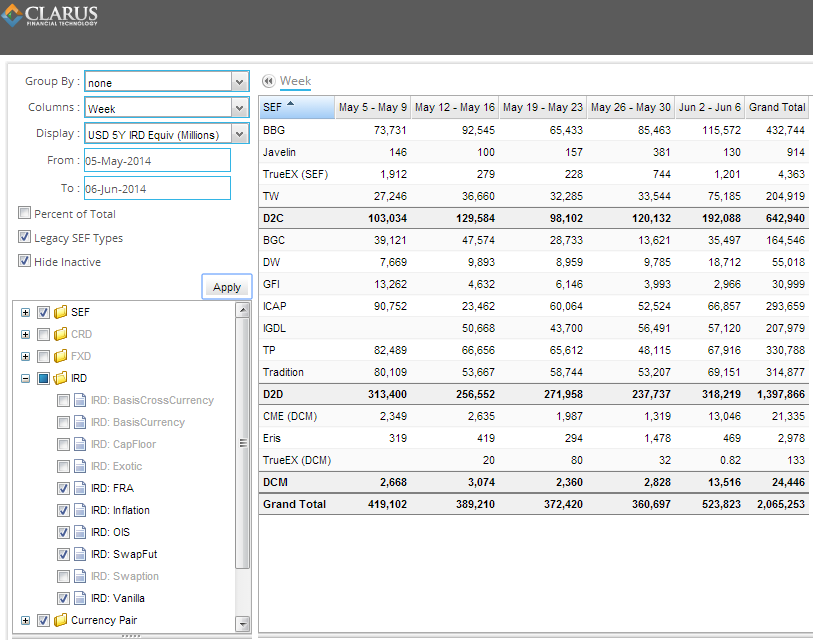Click the TrueEX (SEF) row label

coord(296,174)
